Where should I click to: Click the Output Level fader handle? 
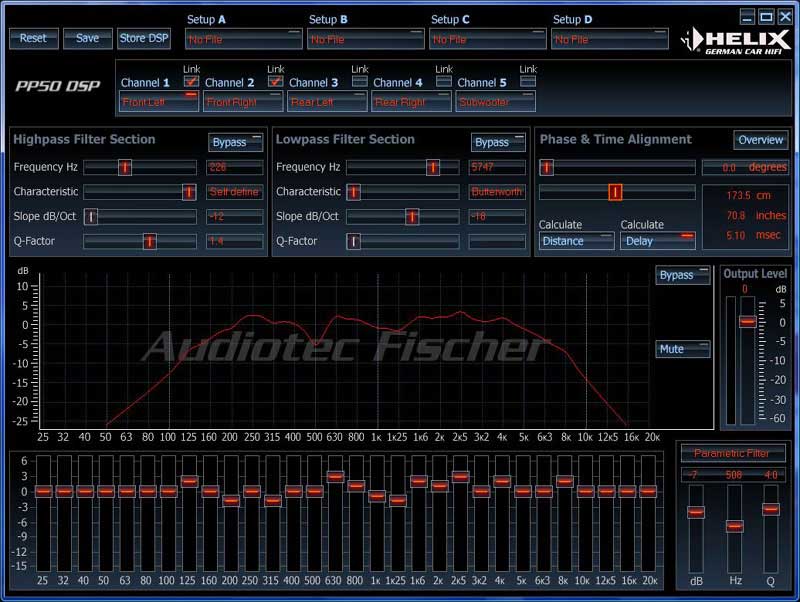coord(748,321)
